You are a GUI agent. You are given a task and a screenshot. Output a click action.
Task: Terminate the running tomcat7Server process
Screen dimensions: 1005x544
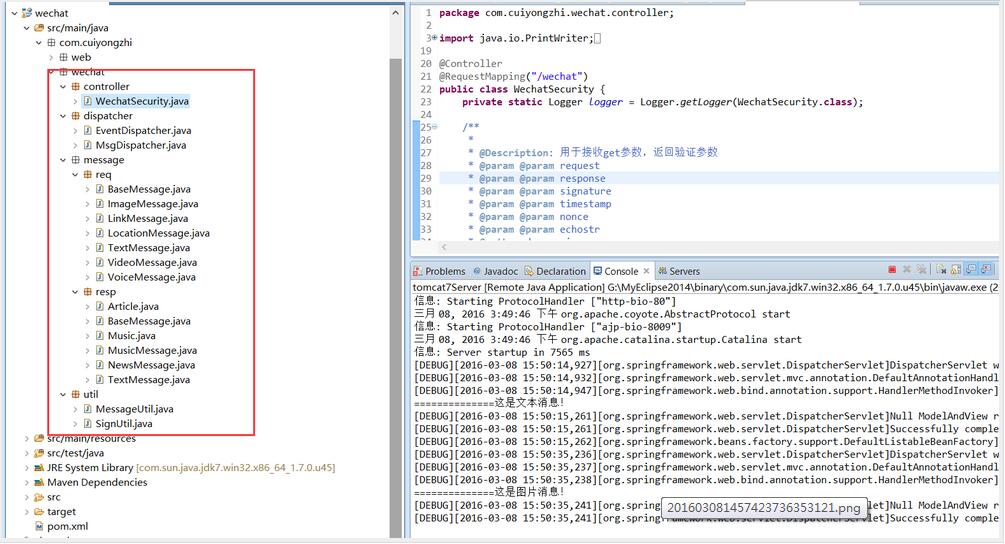tap(892, 269)
